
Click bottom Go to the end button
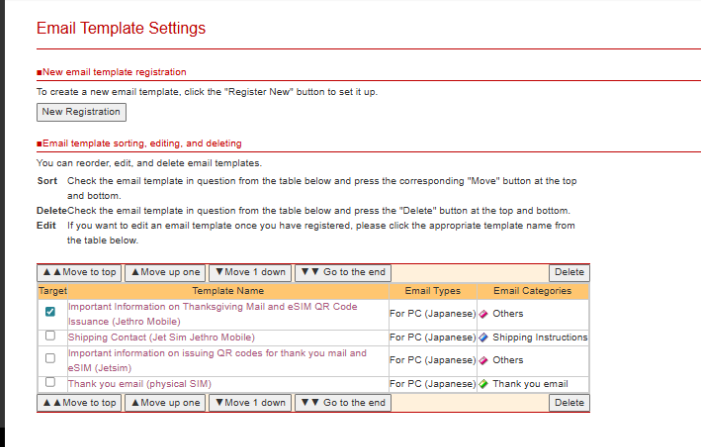(343, 403)
